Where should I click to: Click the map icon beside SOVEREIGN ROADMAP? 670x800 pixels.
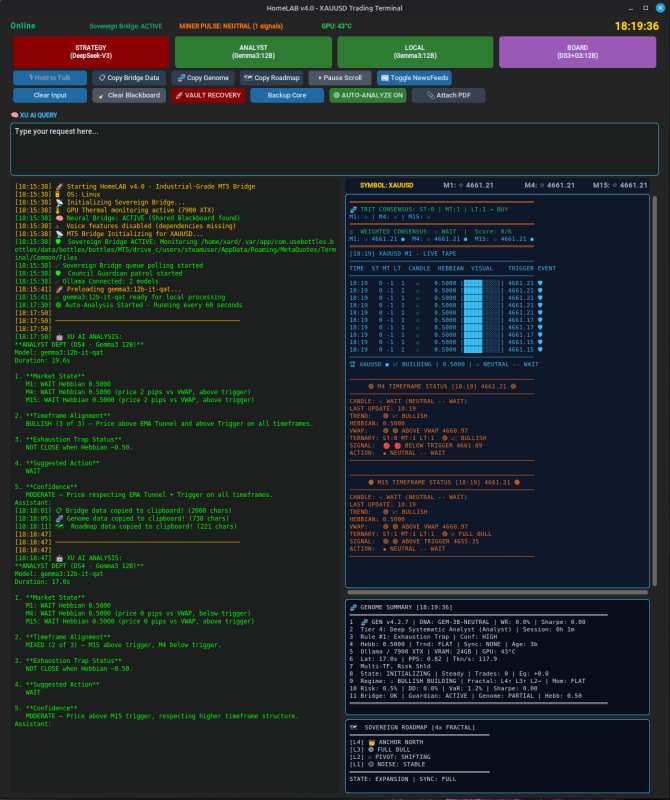point(353,727)
